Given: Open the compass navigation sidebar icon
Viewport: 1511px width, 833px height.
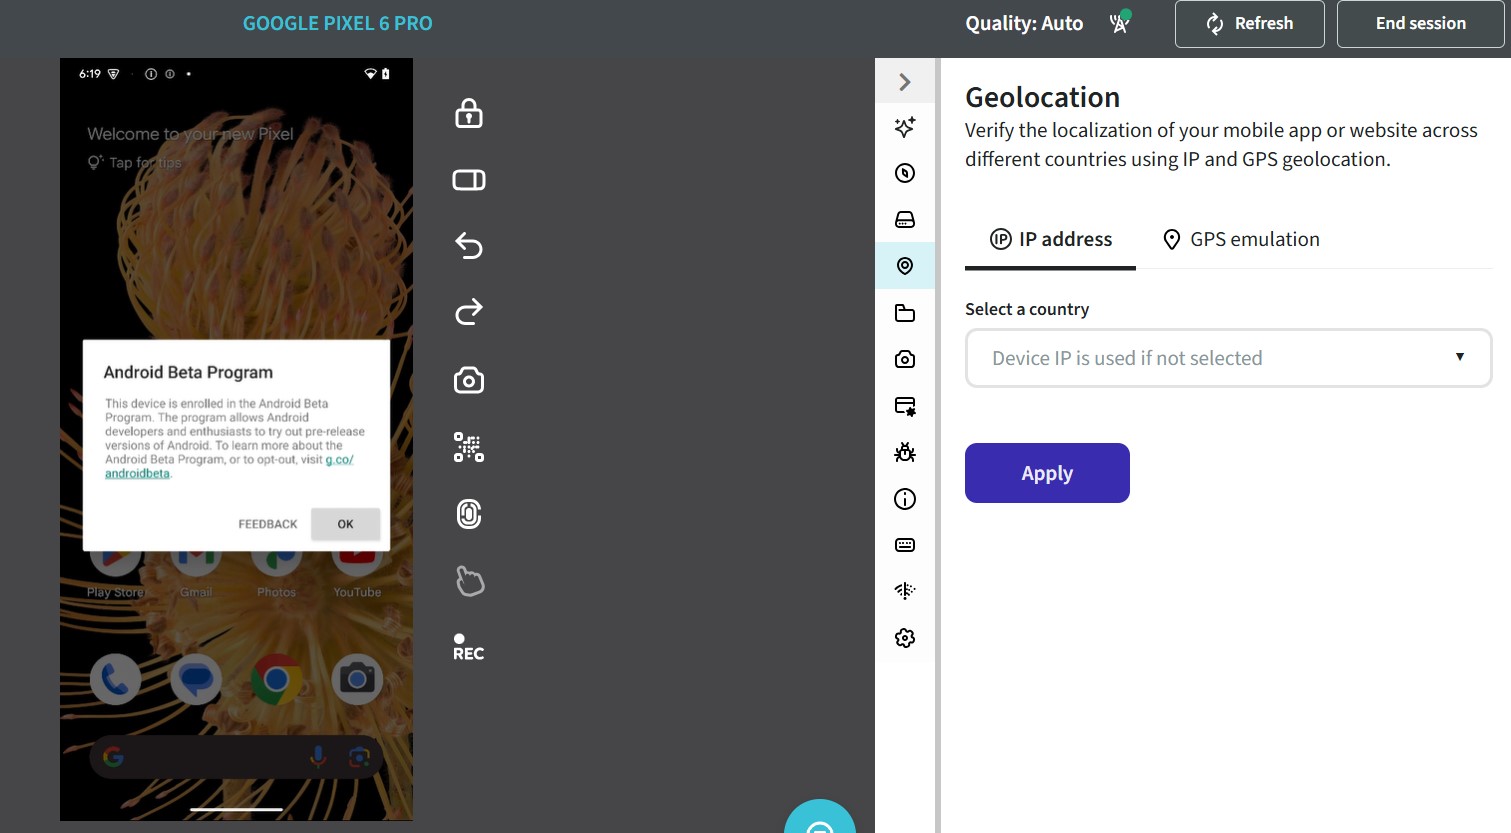Looking at the screenshot, I should pos(905,173).
